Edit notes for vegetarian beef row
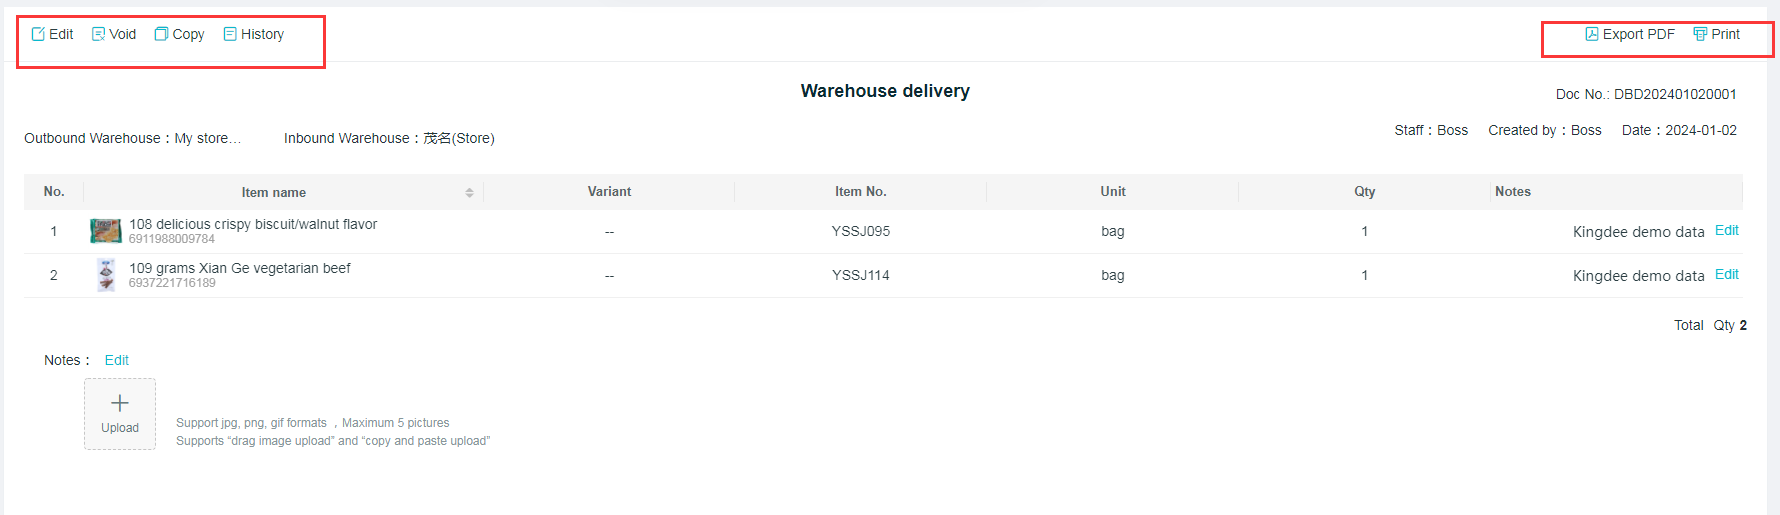Image resolution: width=1780 pixels, height=515 pixels. 1727,274
